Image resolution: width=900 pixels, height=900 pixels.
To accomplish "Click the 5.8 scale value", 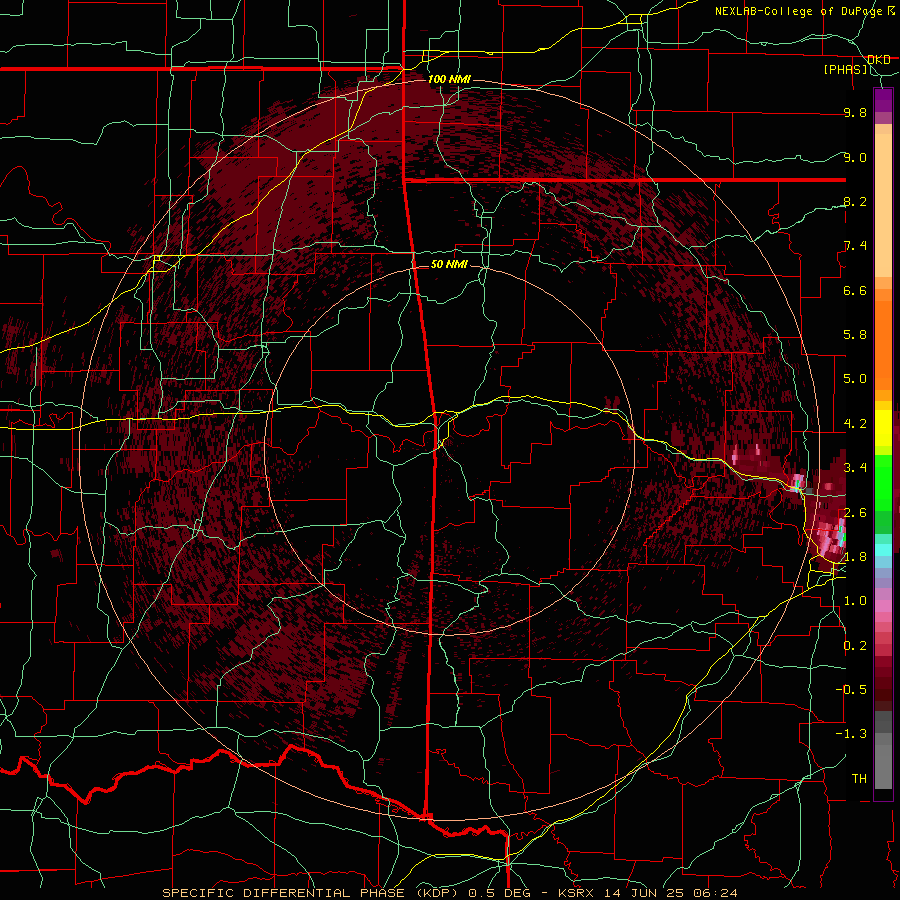I will click(855, 335).
